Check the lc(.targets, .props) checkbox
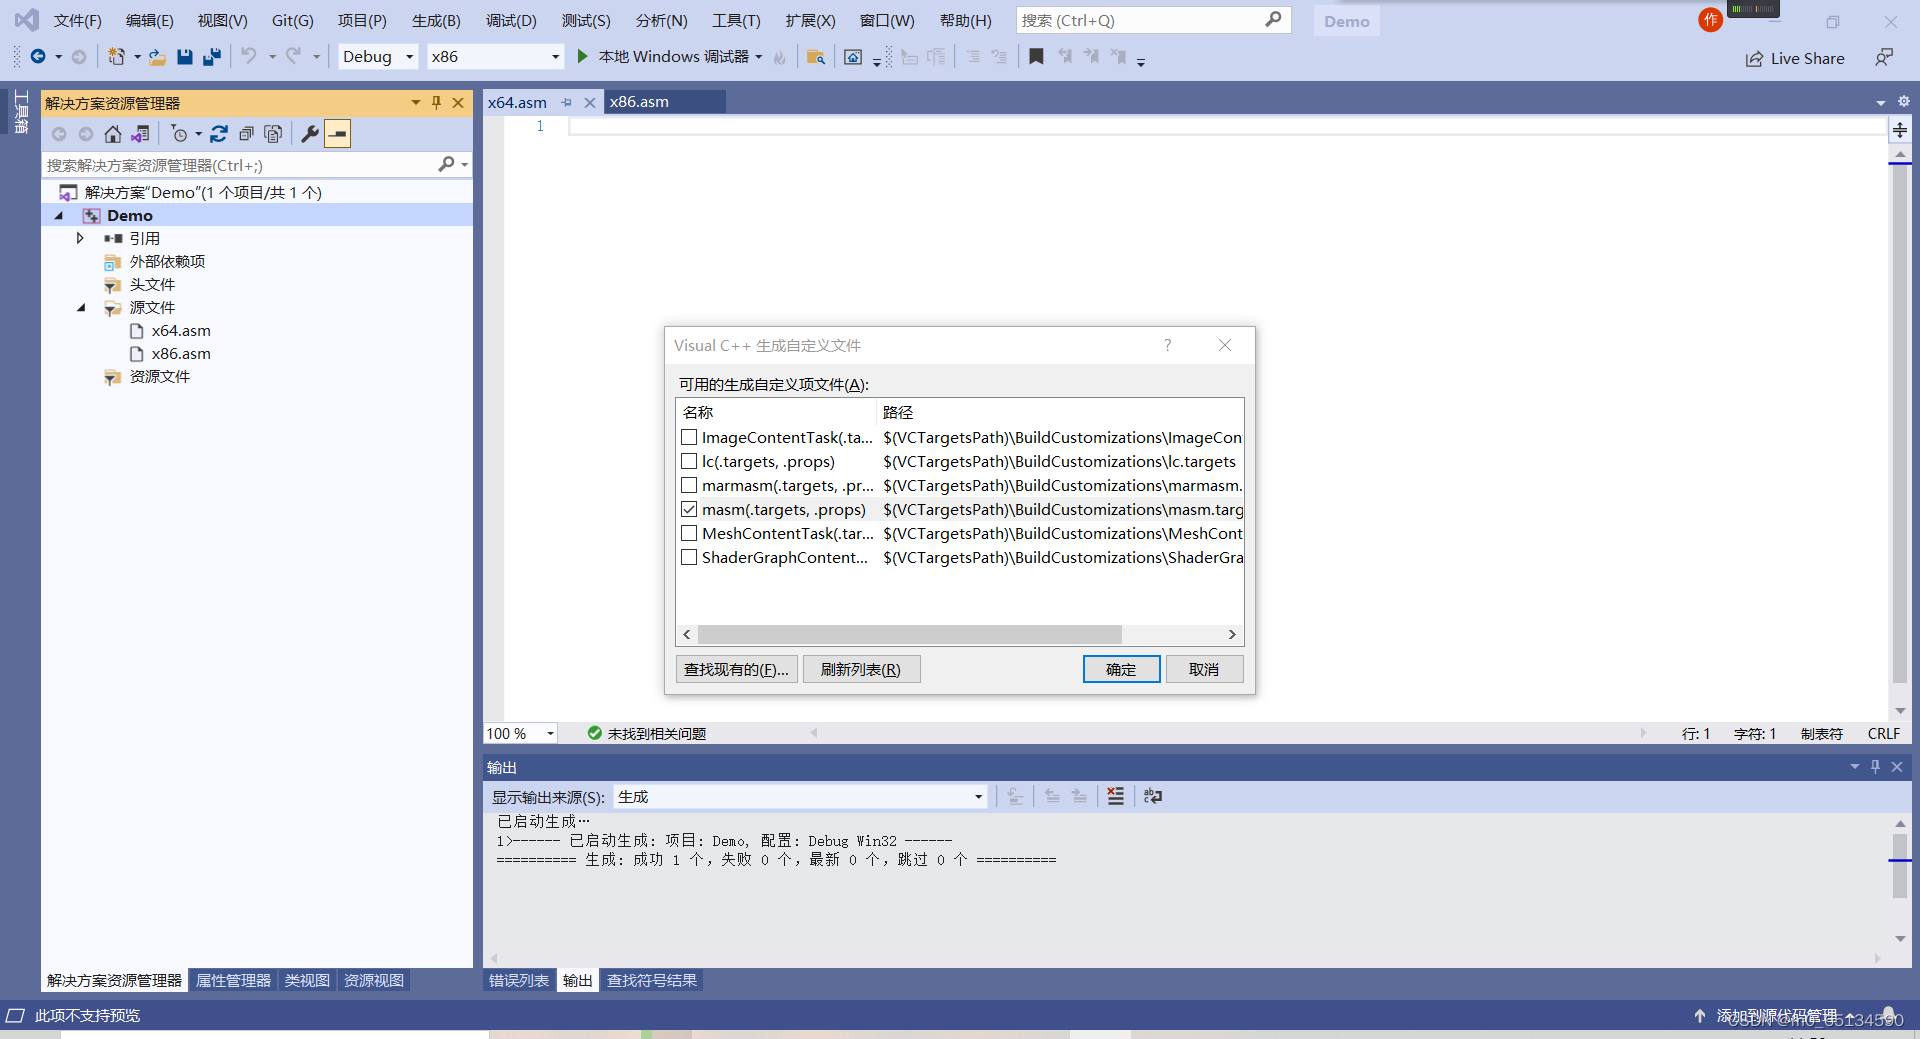The image size is (1920, 1039). tap(688, 461)
